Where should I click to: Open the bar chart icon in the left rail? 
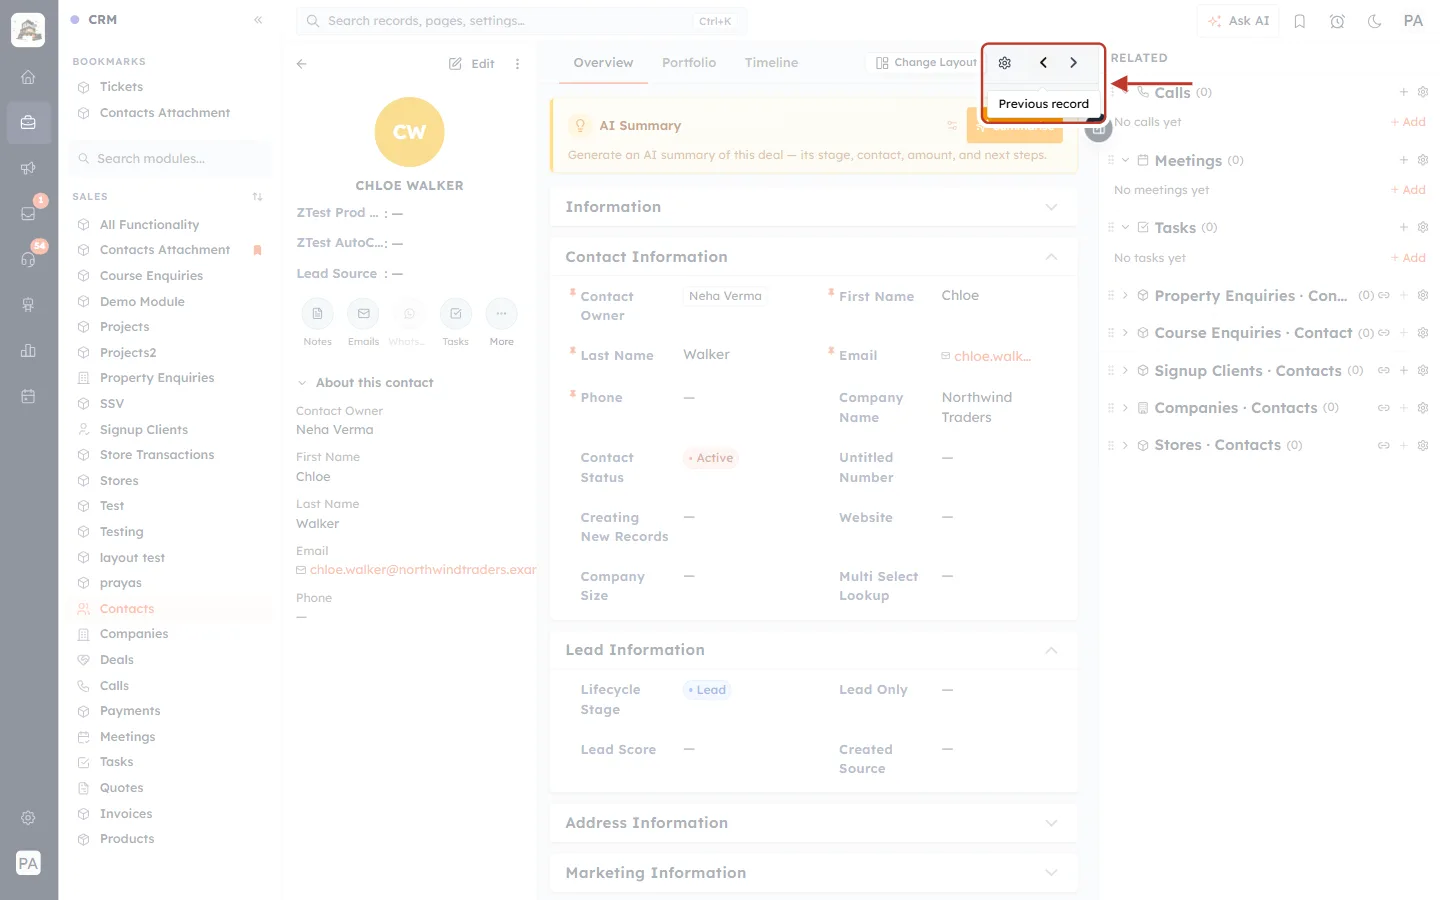28,351
